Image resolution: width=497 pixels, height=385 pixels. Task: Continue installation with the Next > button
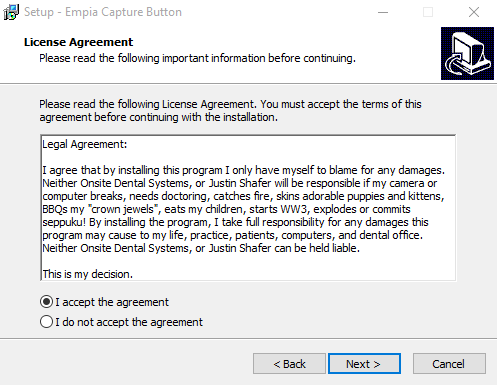(x=364, y=364)
